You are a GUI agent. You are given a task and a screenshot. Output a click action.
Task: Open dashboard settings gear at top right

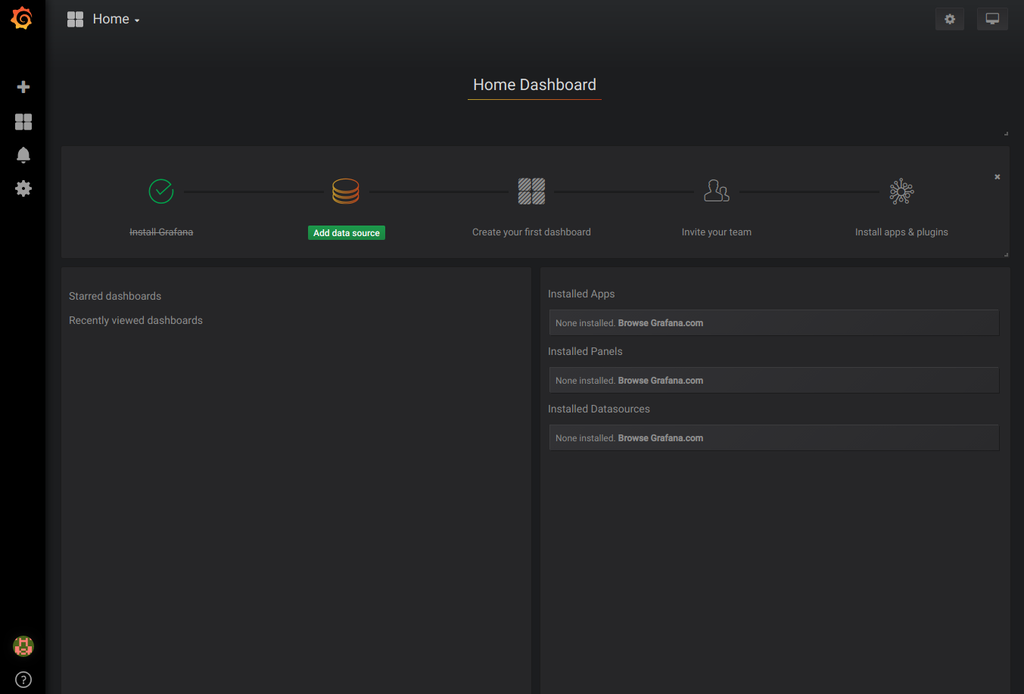(x=950, y=19)
